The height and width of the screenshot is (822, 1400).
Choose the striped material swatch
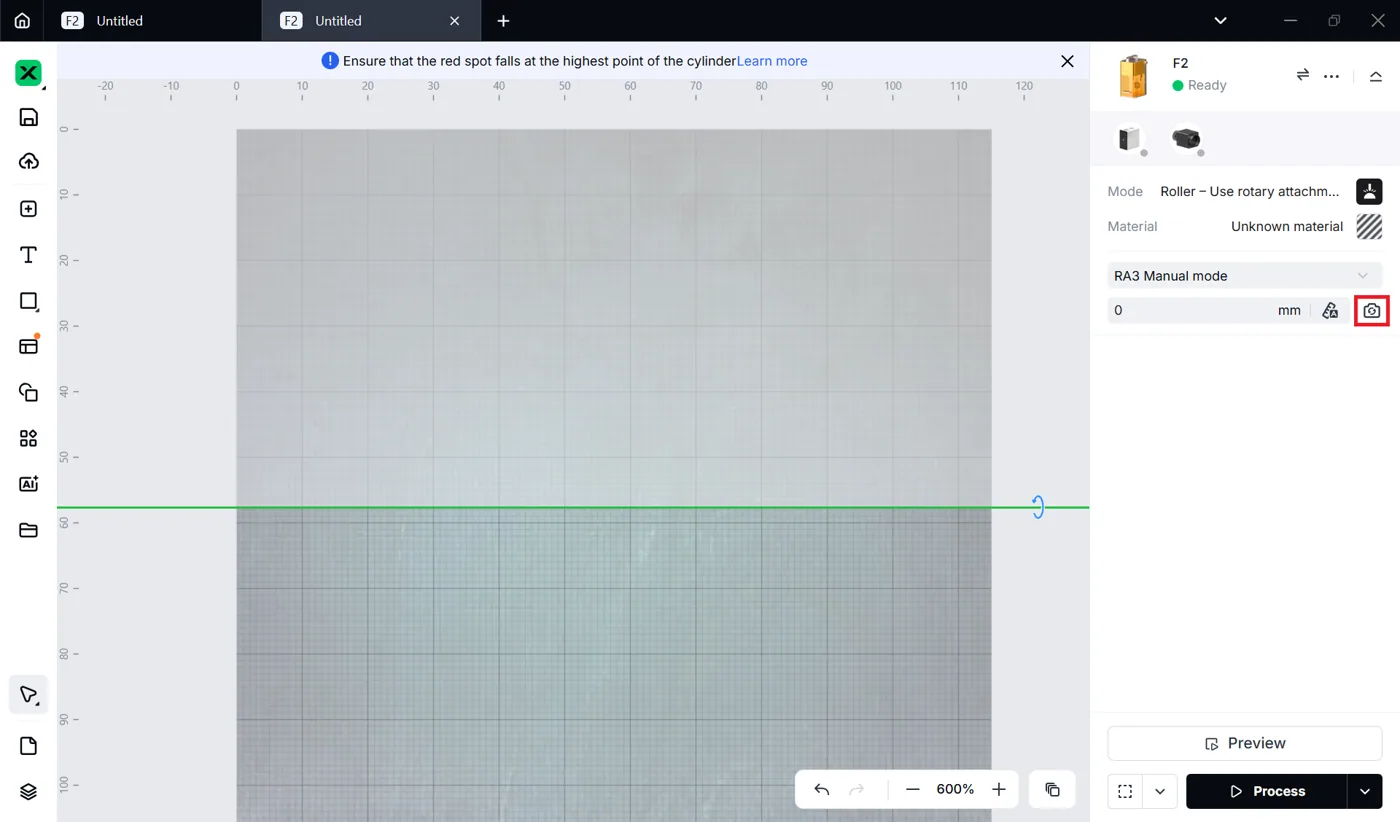[x=1369, y=226]
